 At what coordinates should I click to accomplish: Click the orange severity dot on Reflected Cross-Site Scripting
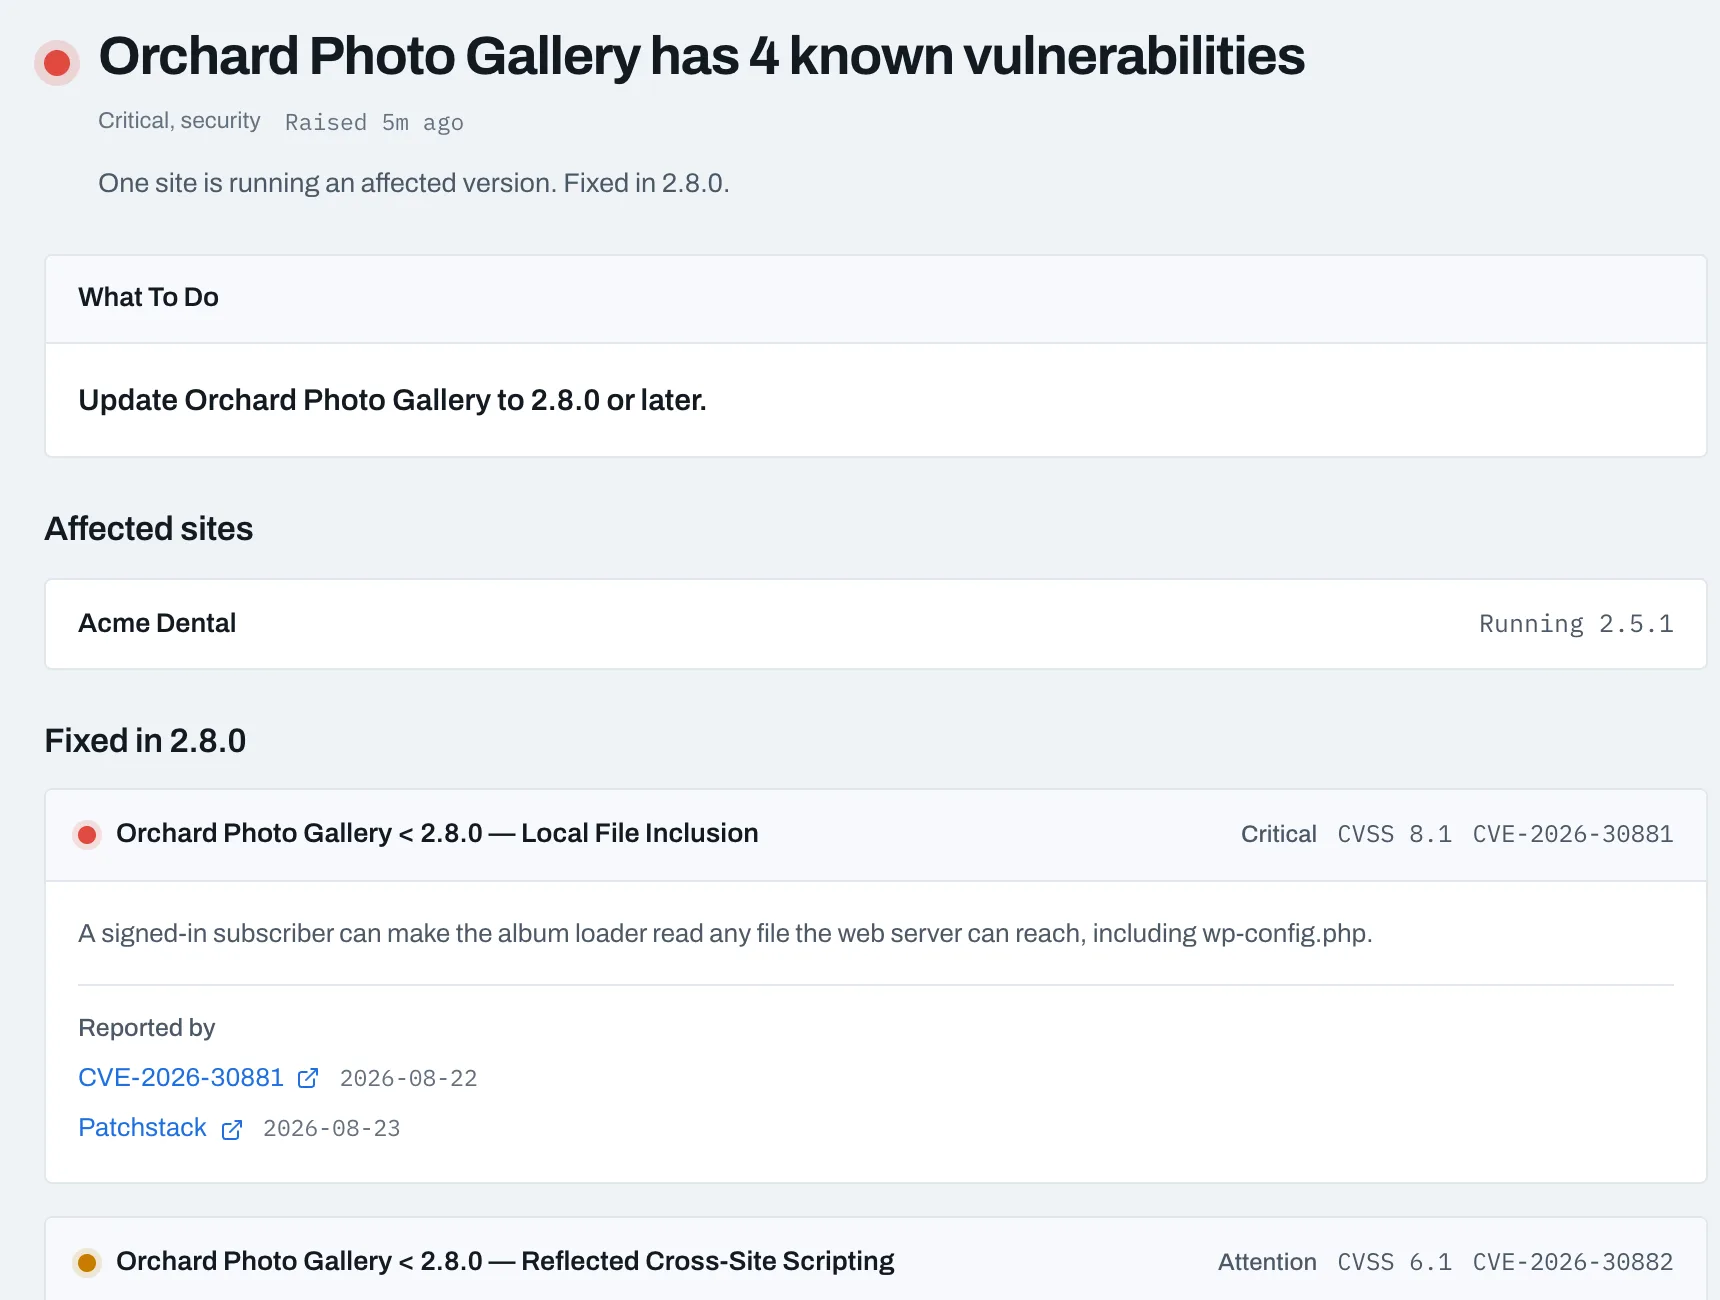(87, 1262)
